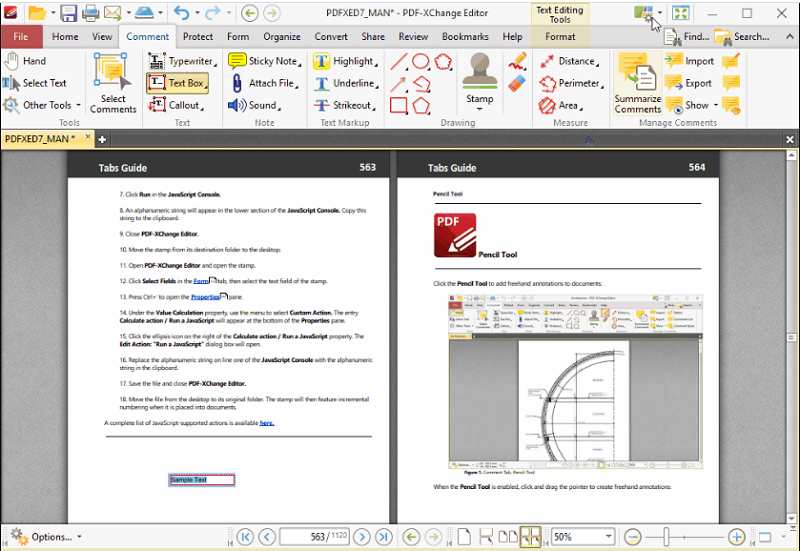The image size is (800, 551).
Task: Click the Attach File tool
Action: (264, 83)
